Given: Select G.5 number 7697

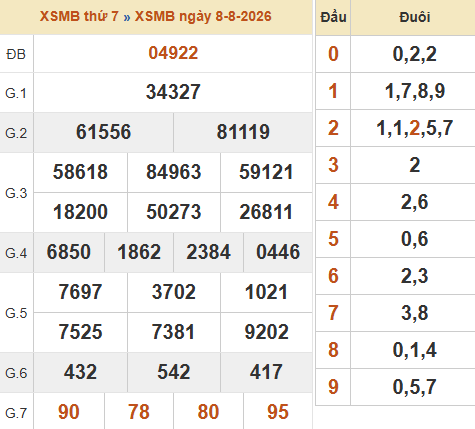Looking at the screenshot, I should 80,292.
